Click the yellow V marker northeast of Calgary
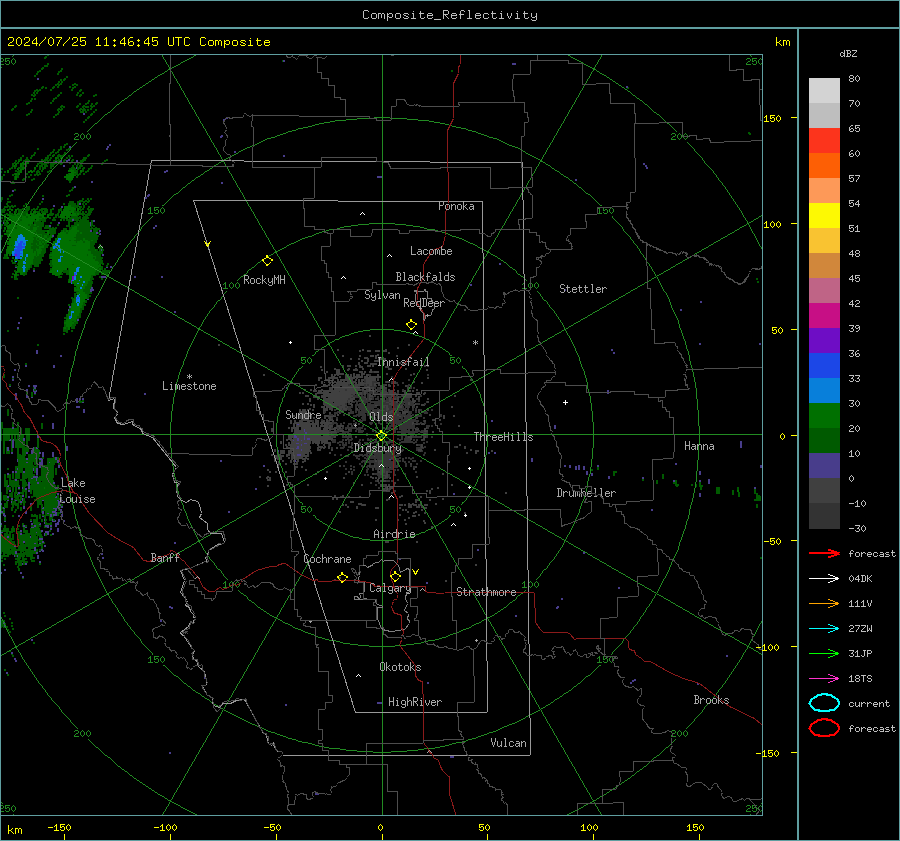The height and width of the screenshot is (841, 900). click(x=416, y=572)
